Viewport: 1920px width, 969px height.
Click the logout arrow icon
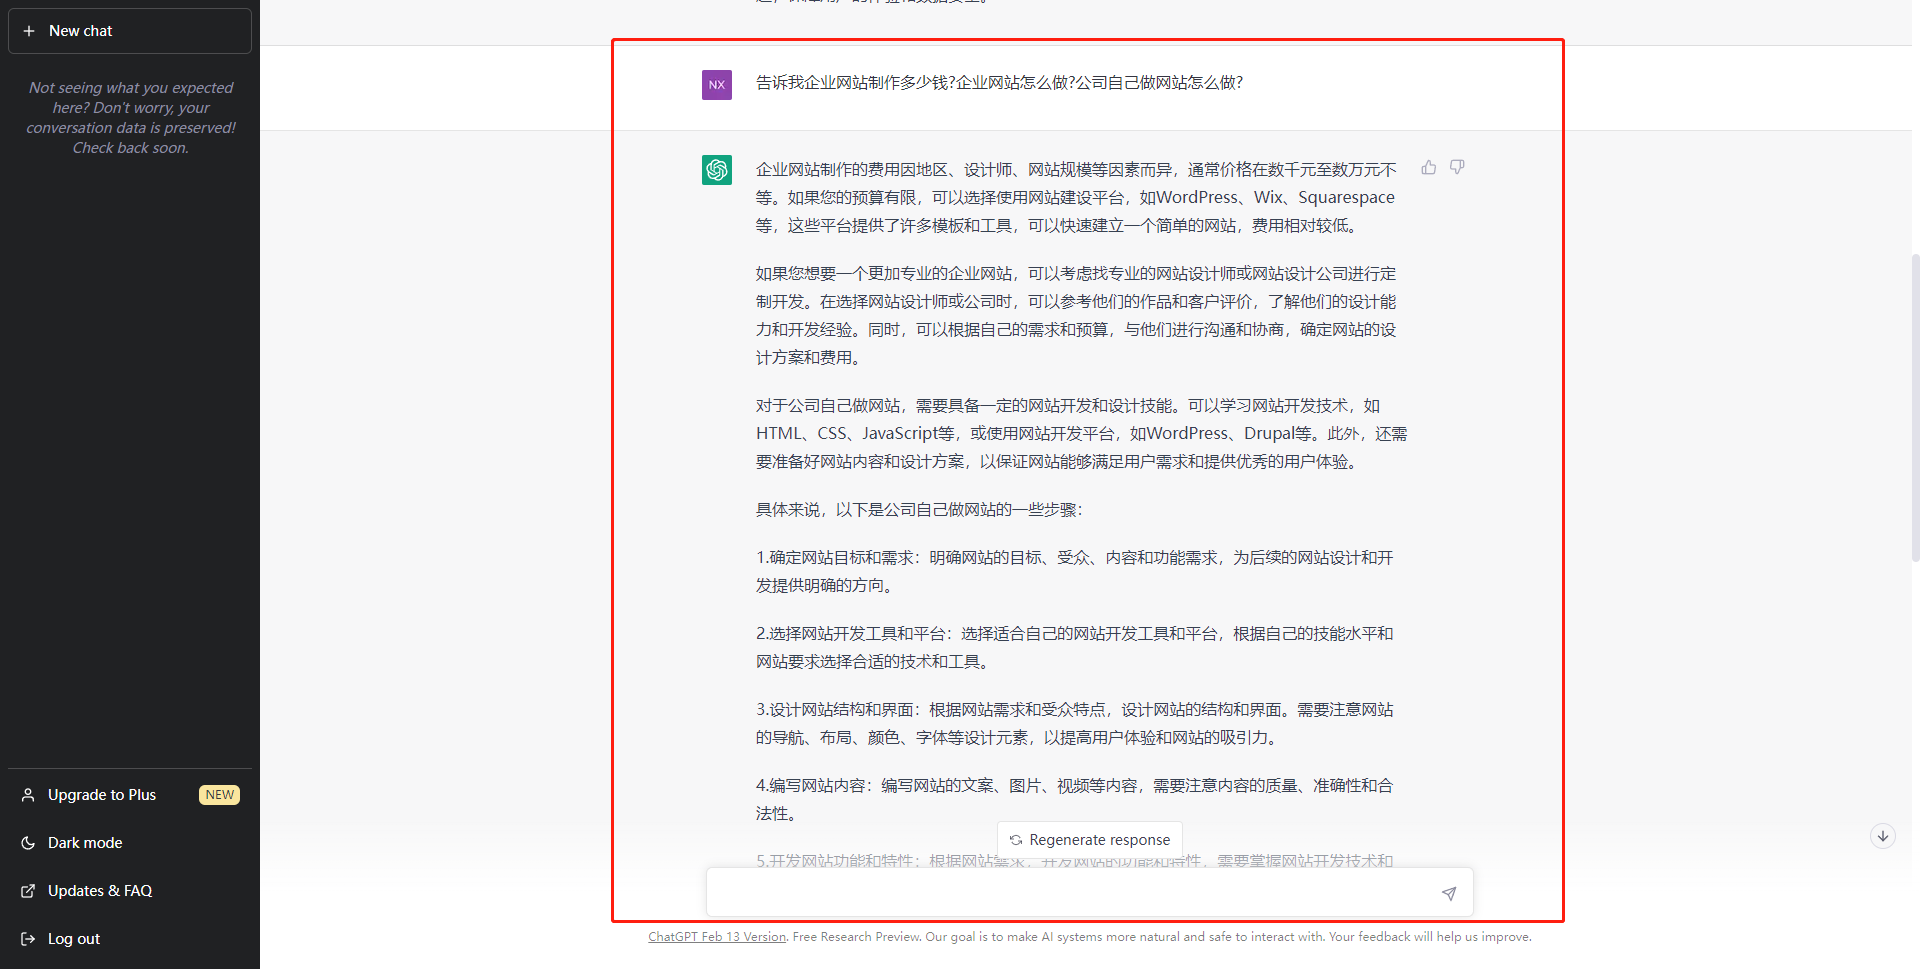(28, 939)
